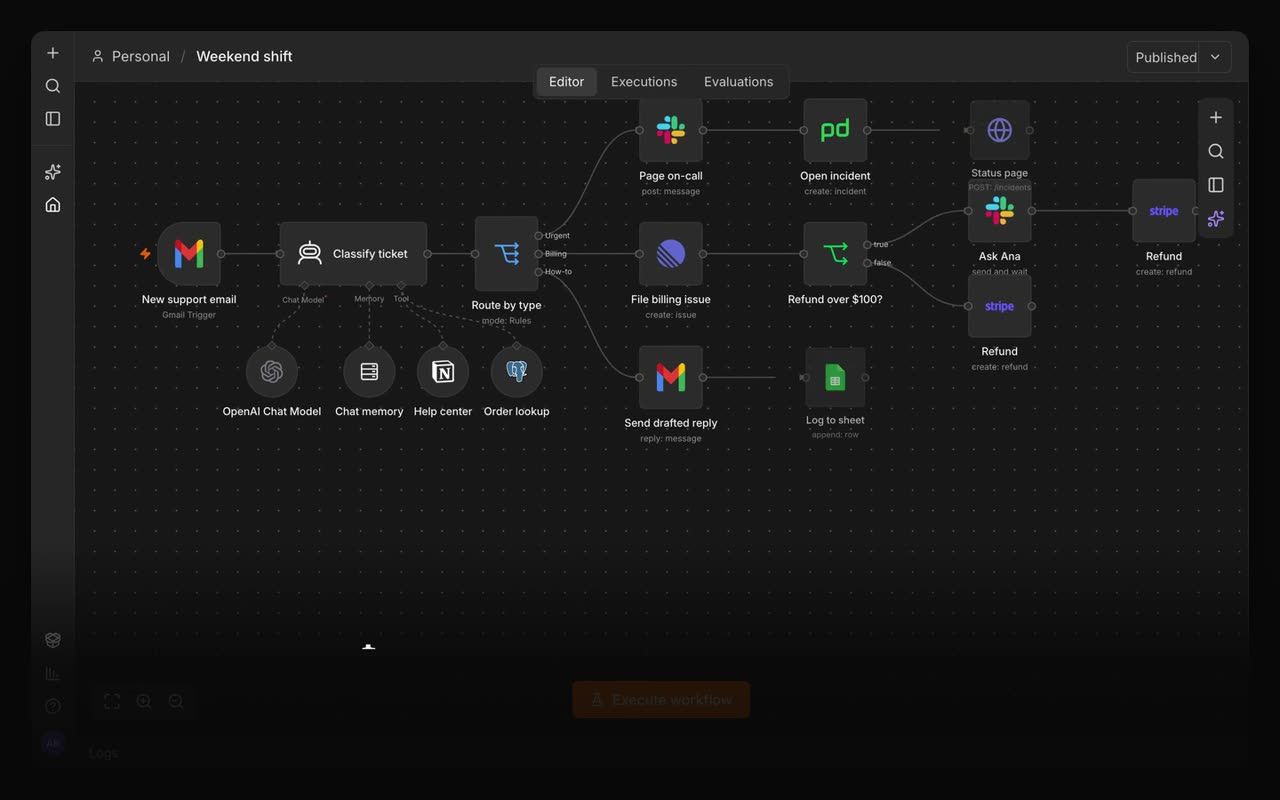Switch to the Executions tab
This screenshot has height=800, width=1280.
(x=644, y=82)
